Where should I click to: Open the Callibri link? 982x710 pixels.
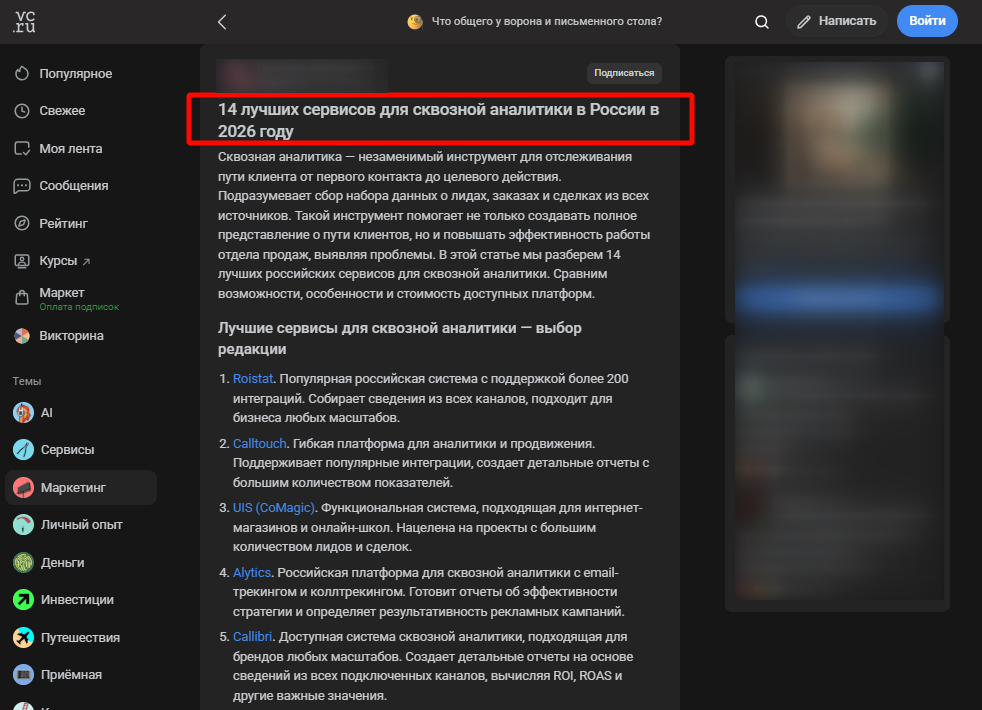click(252, 637)
